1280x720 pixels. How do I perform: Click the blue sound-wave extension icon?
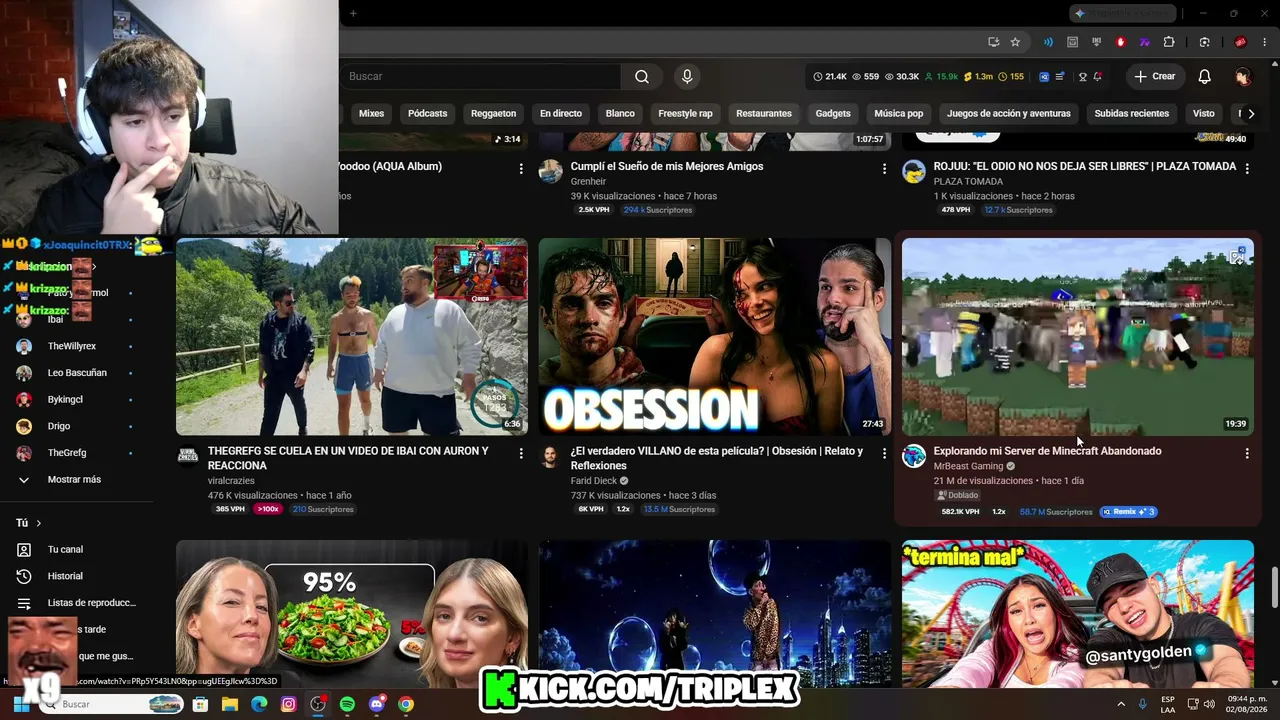tap(1048, 42)
